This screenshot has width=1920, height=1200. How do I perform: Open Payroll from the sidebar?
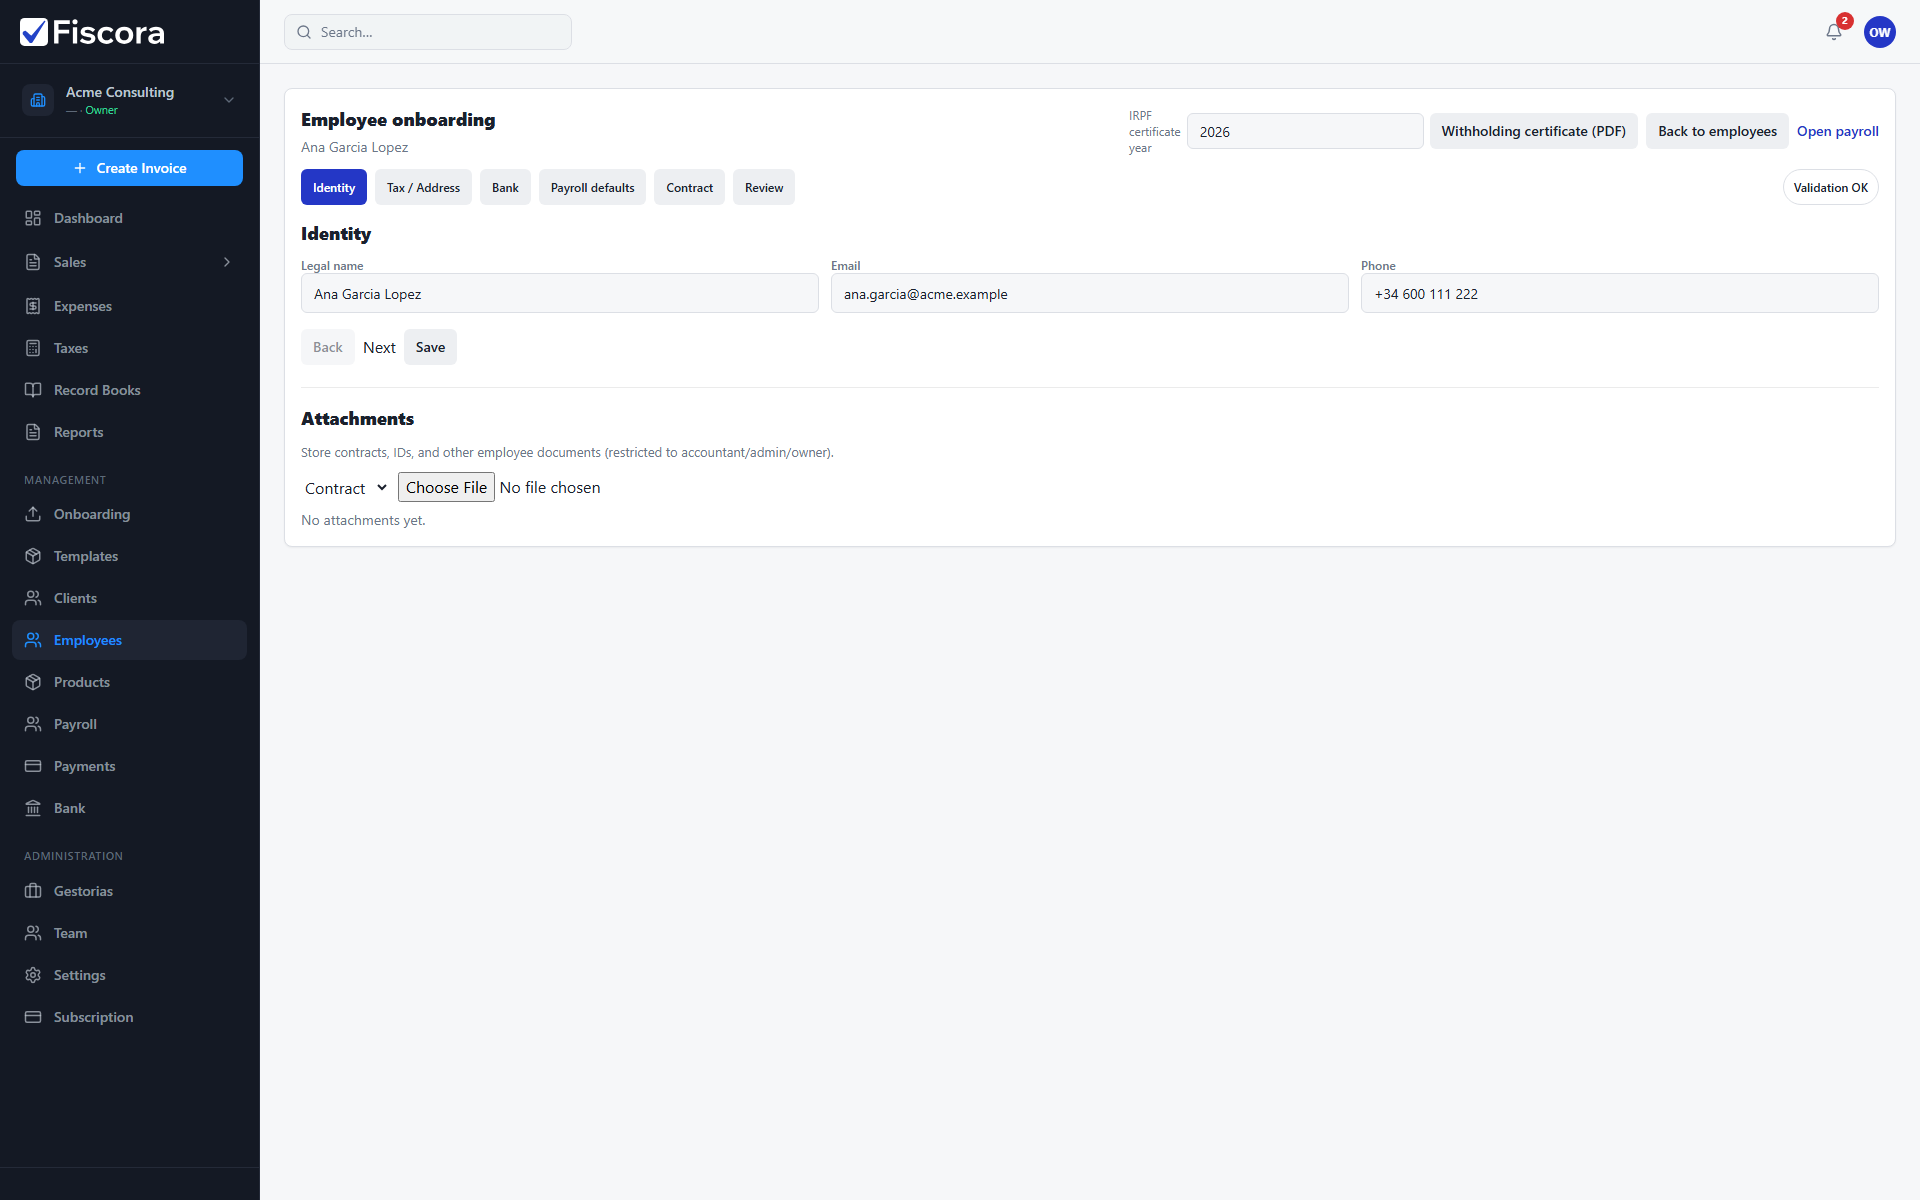coord(129,724)
